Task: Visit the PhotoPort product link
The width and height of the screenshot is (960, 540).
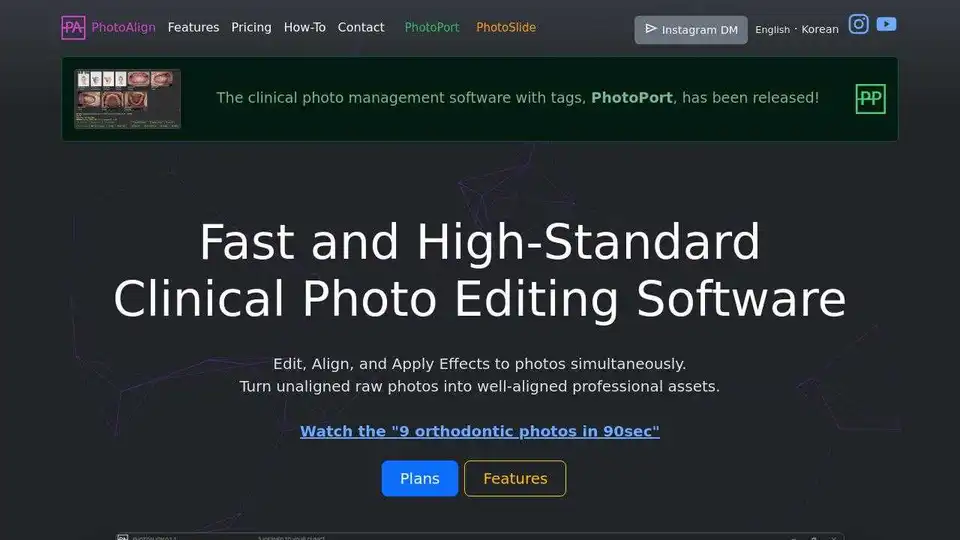Action: (x=432, y=28)
